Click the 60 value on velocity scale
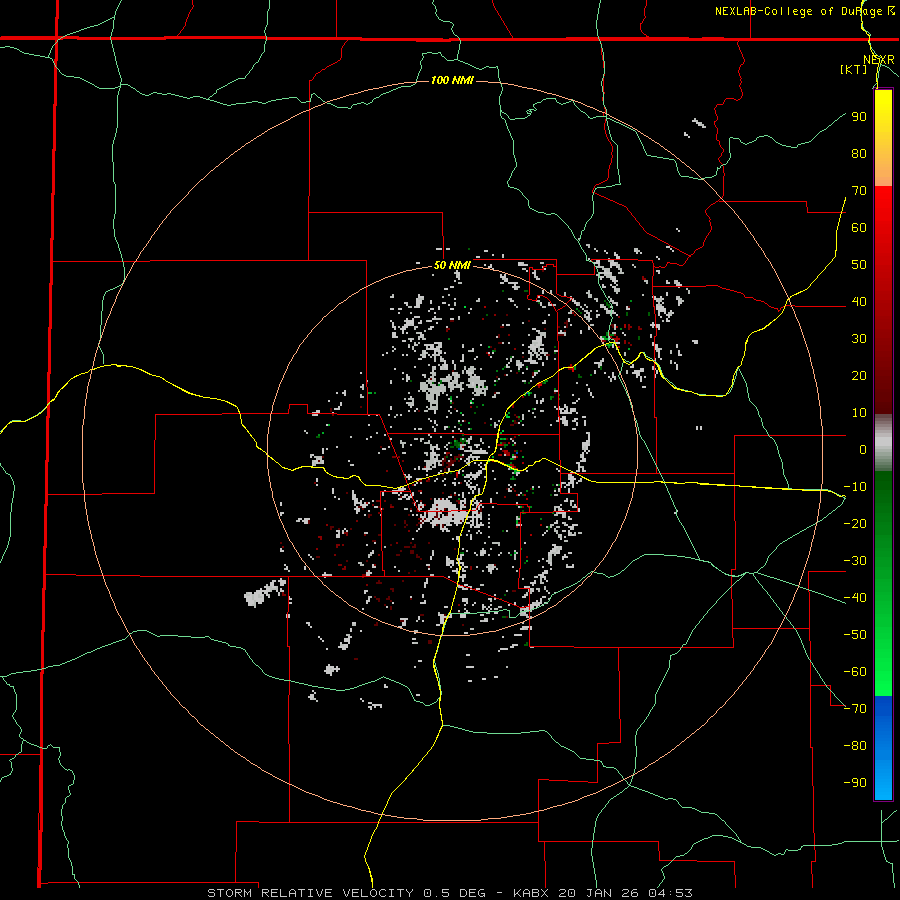The height and width of the screenshot is (900, 900). [859, 227]
